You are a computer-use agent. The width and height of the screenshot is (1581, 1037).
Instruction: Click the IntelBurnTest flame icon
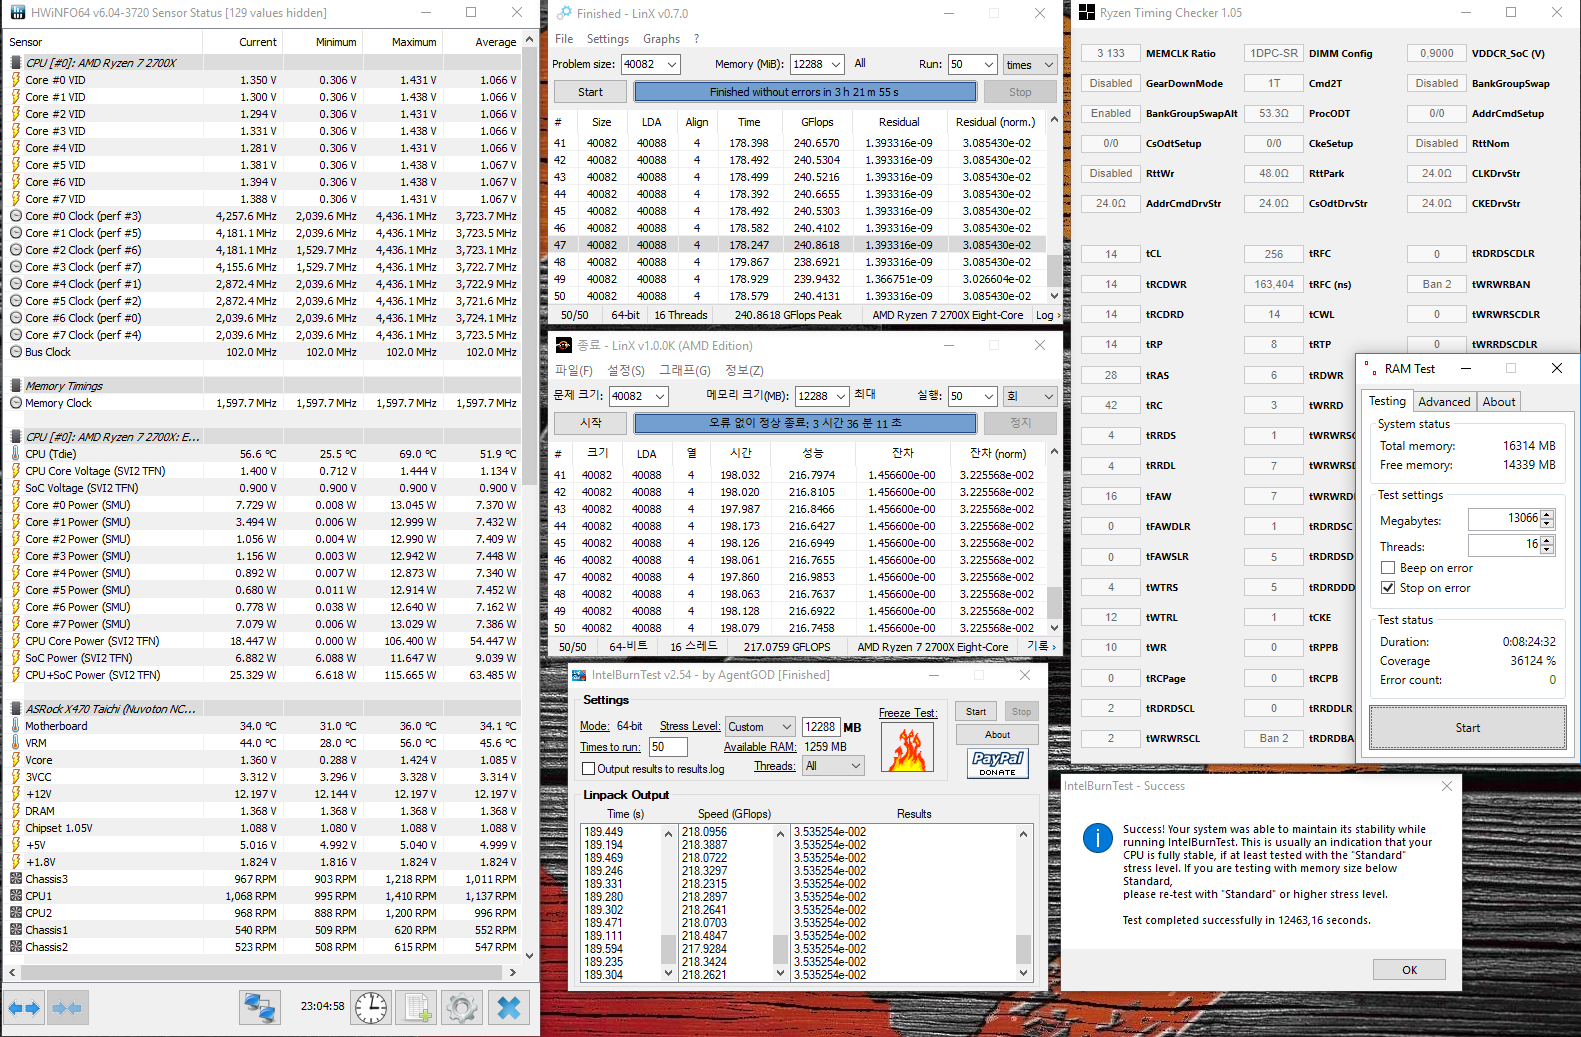[x=908, y=748]
